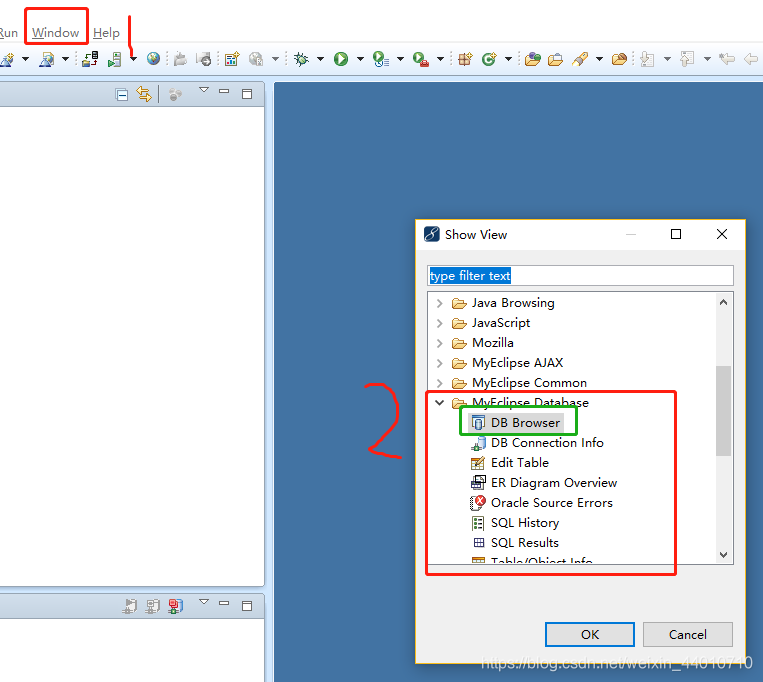Click the red server icon in bottom panel
Screen dimensions: 763x682
[x=176, y=606]
